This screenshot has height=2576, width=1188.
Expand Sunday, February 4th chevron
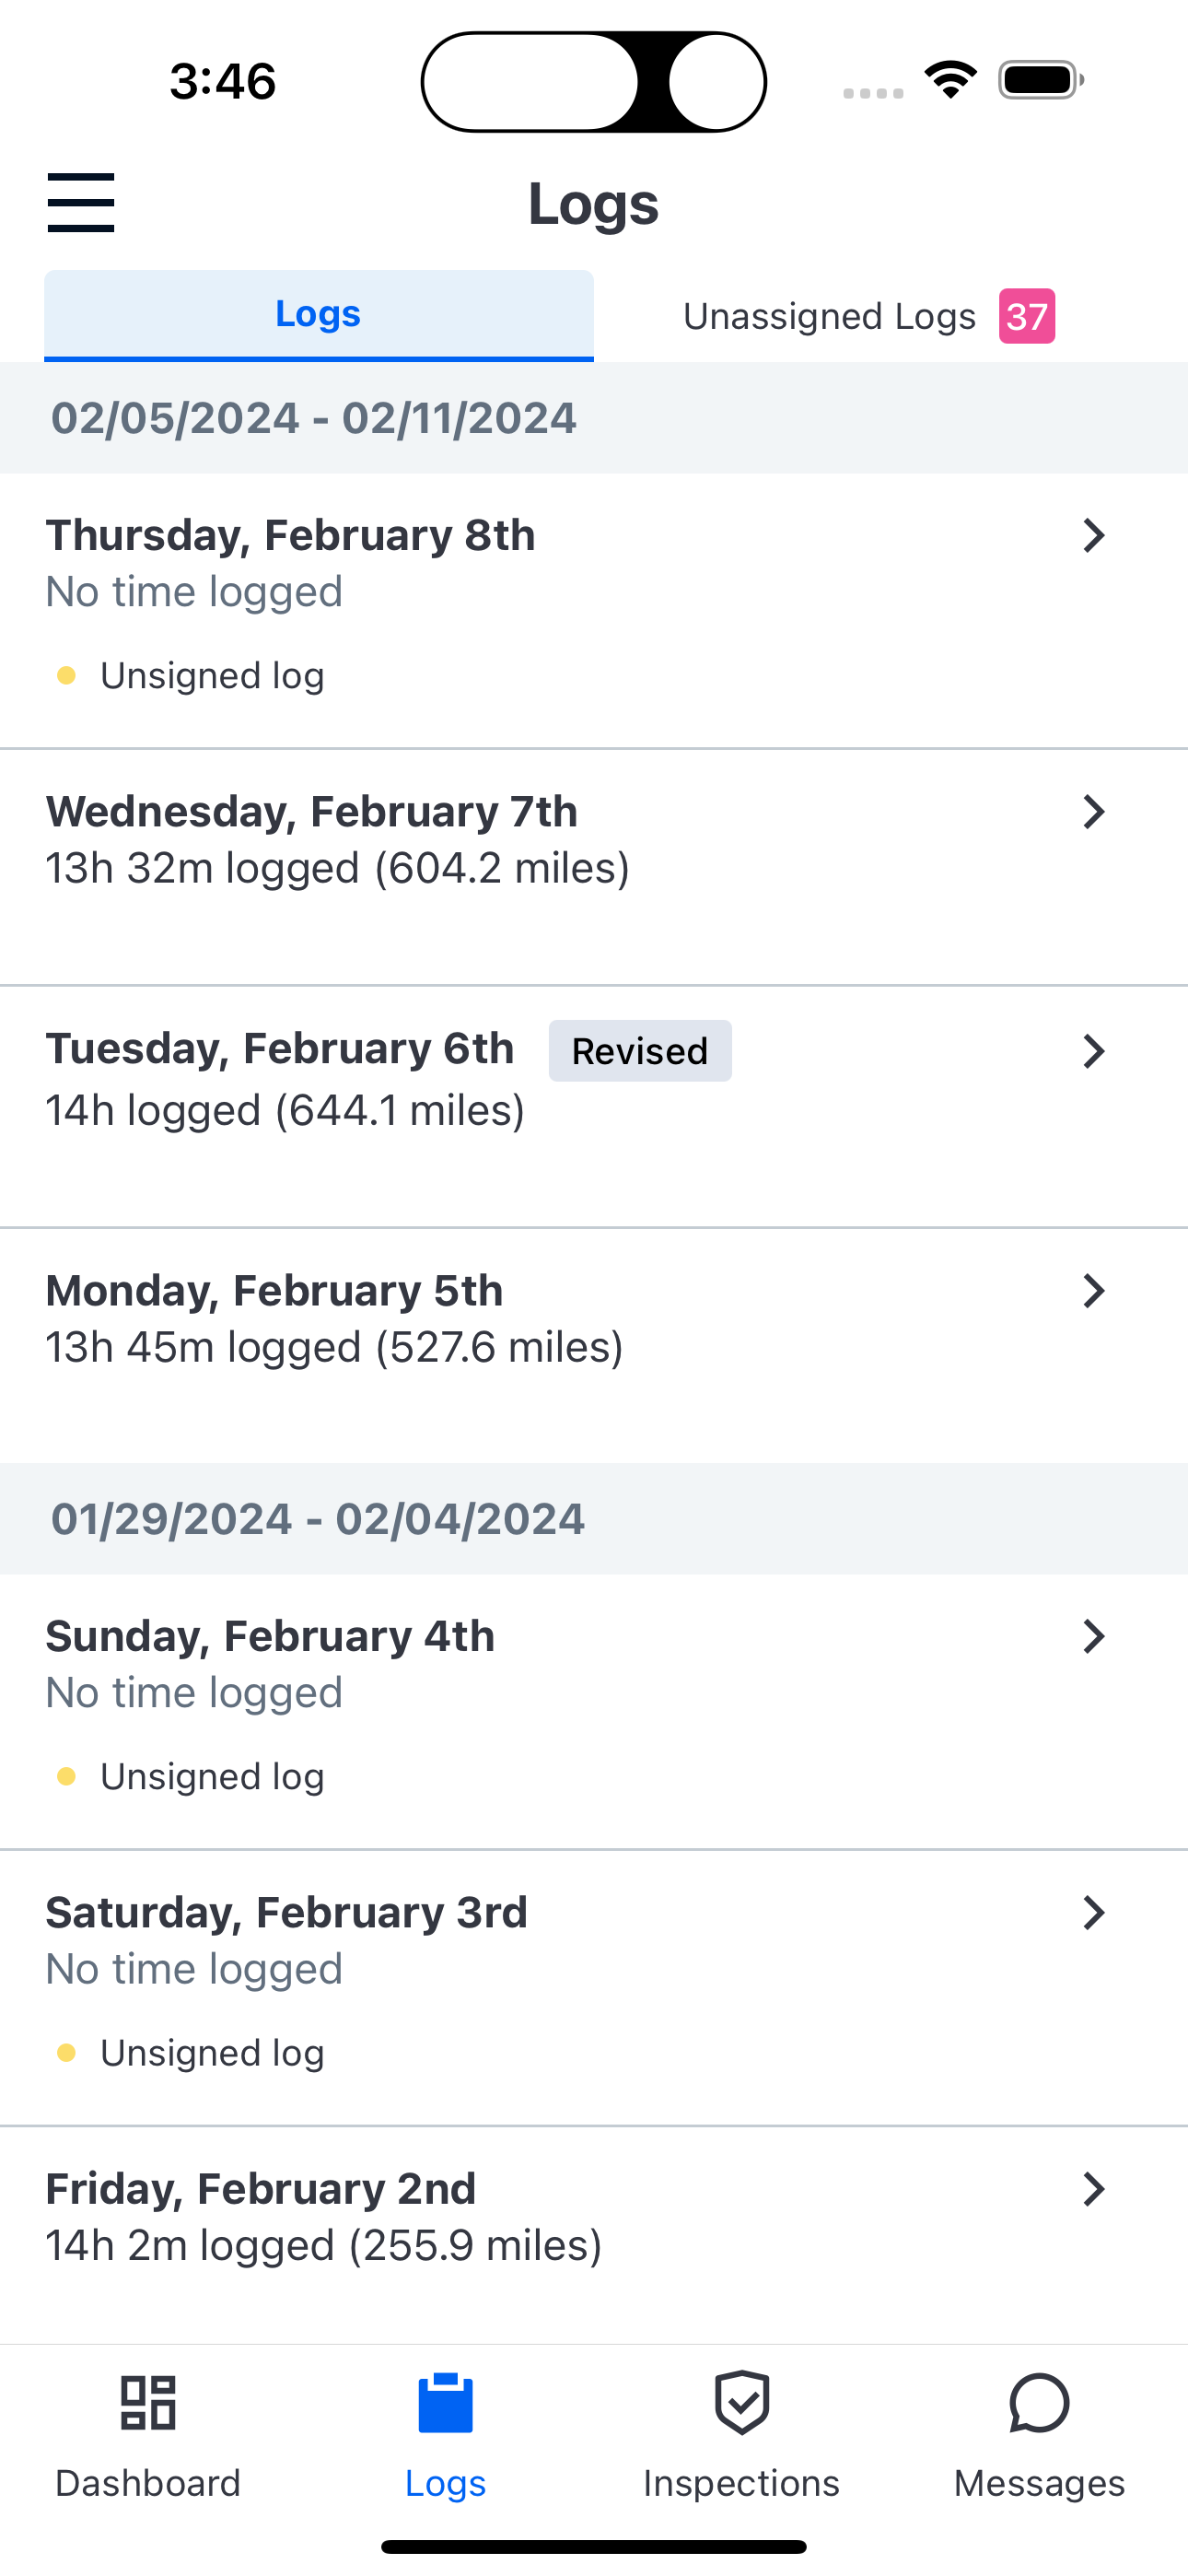pos(1094,1637)
